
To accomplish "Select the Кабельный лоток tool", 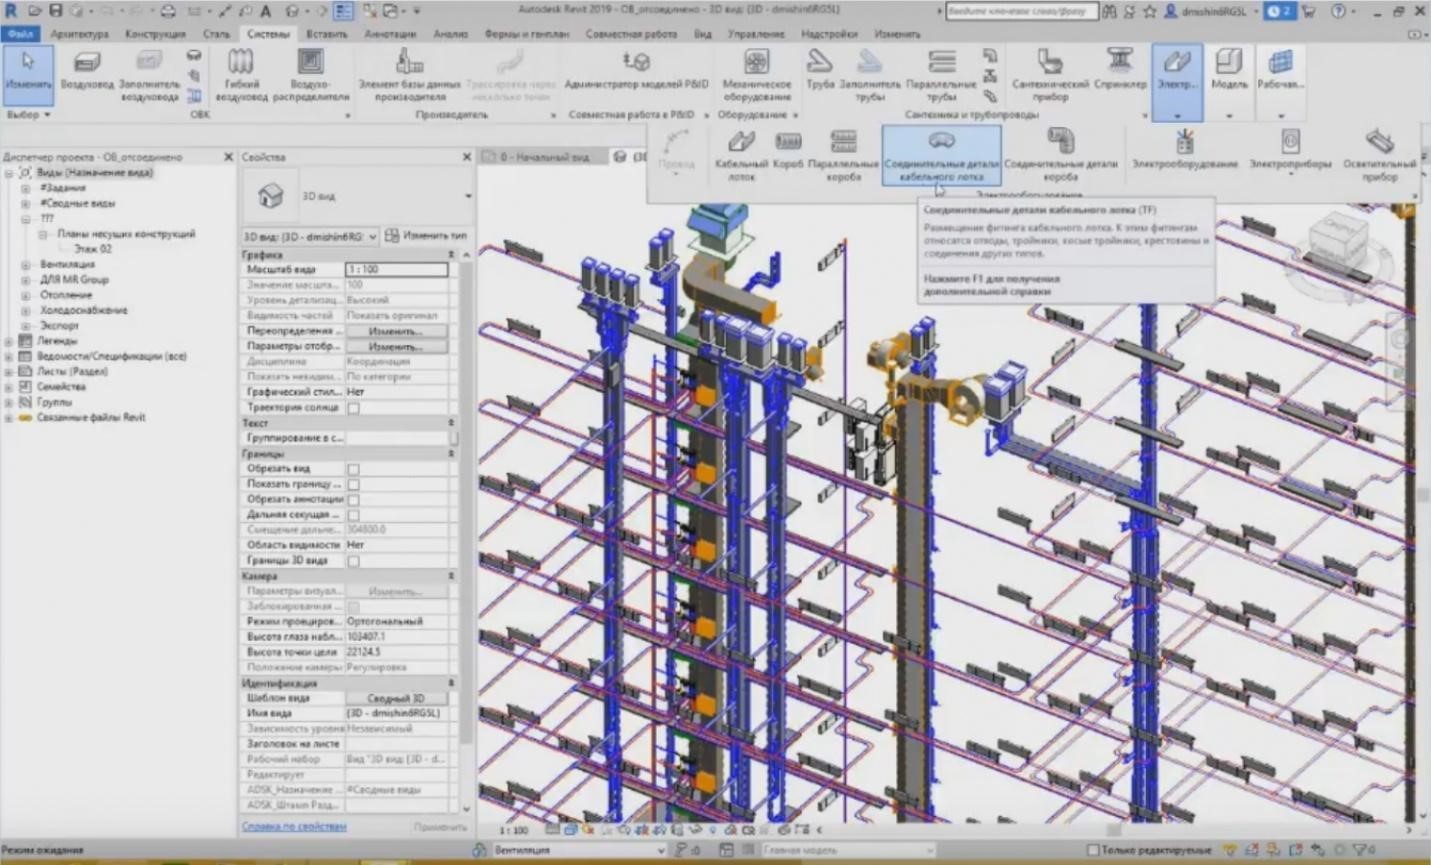I will click(x=738, y=155).
